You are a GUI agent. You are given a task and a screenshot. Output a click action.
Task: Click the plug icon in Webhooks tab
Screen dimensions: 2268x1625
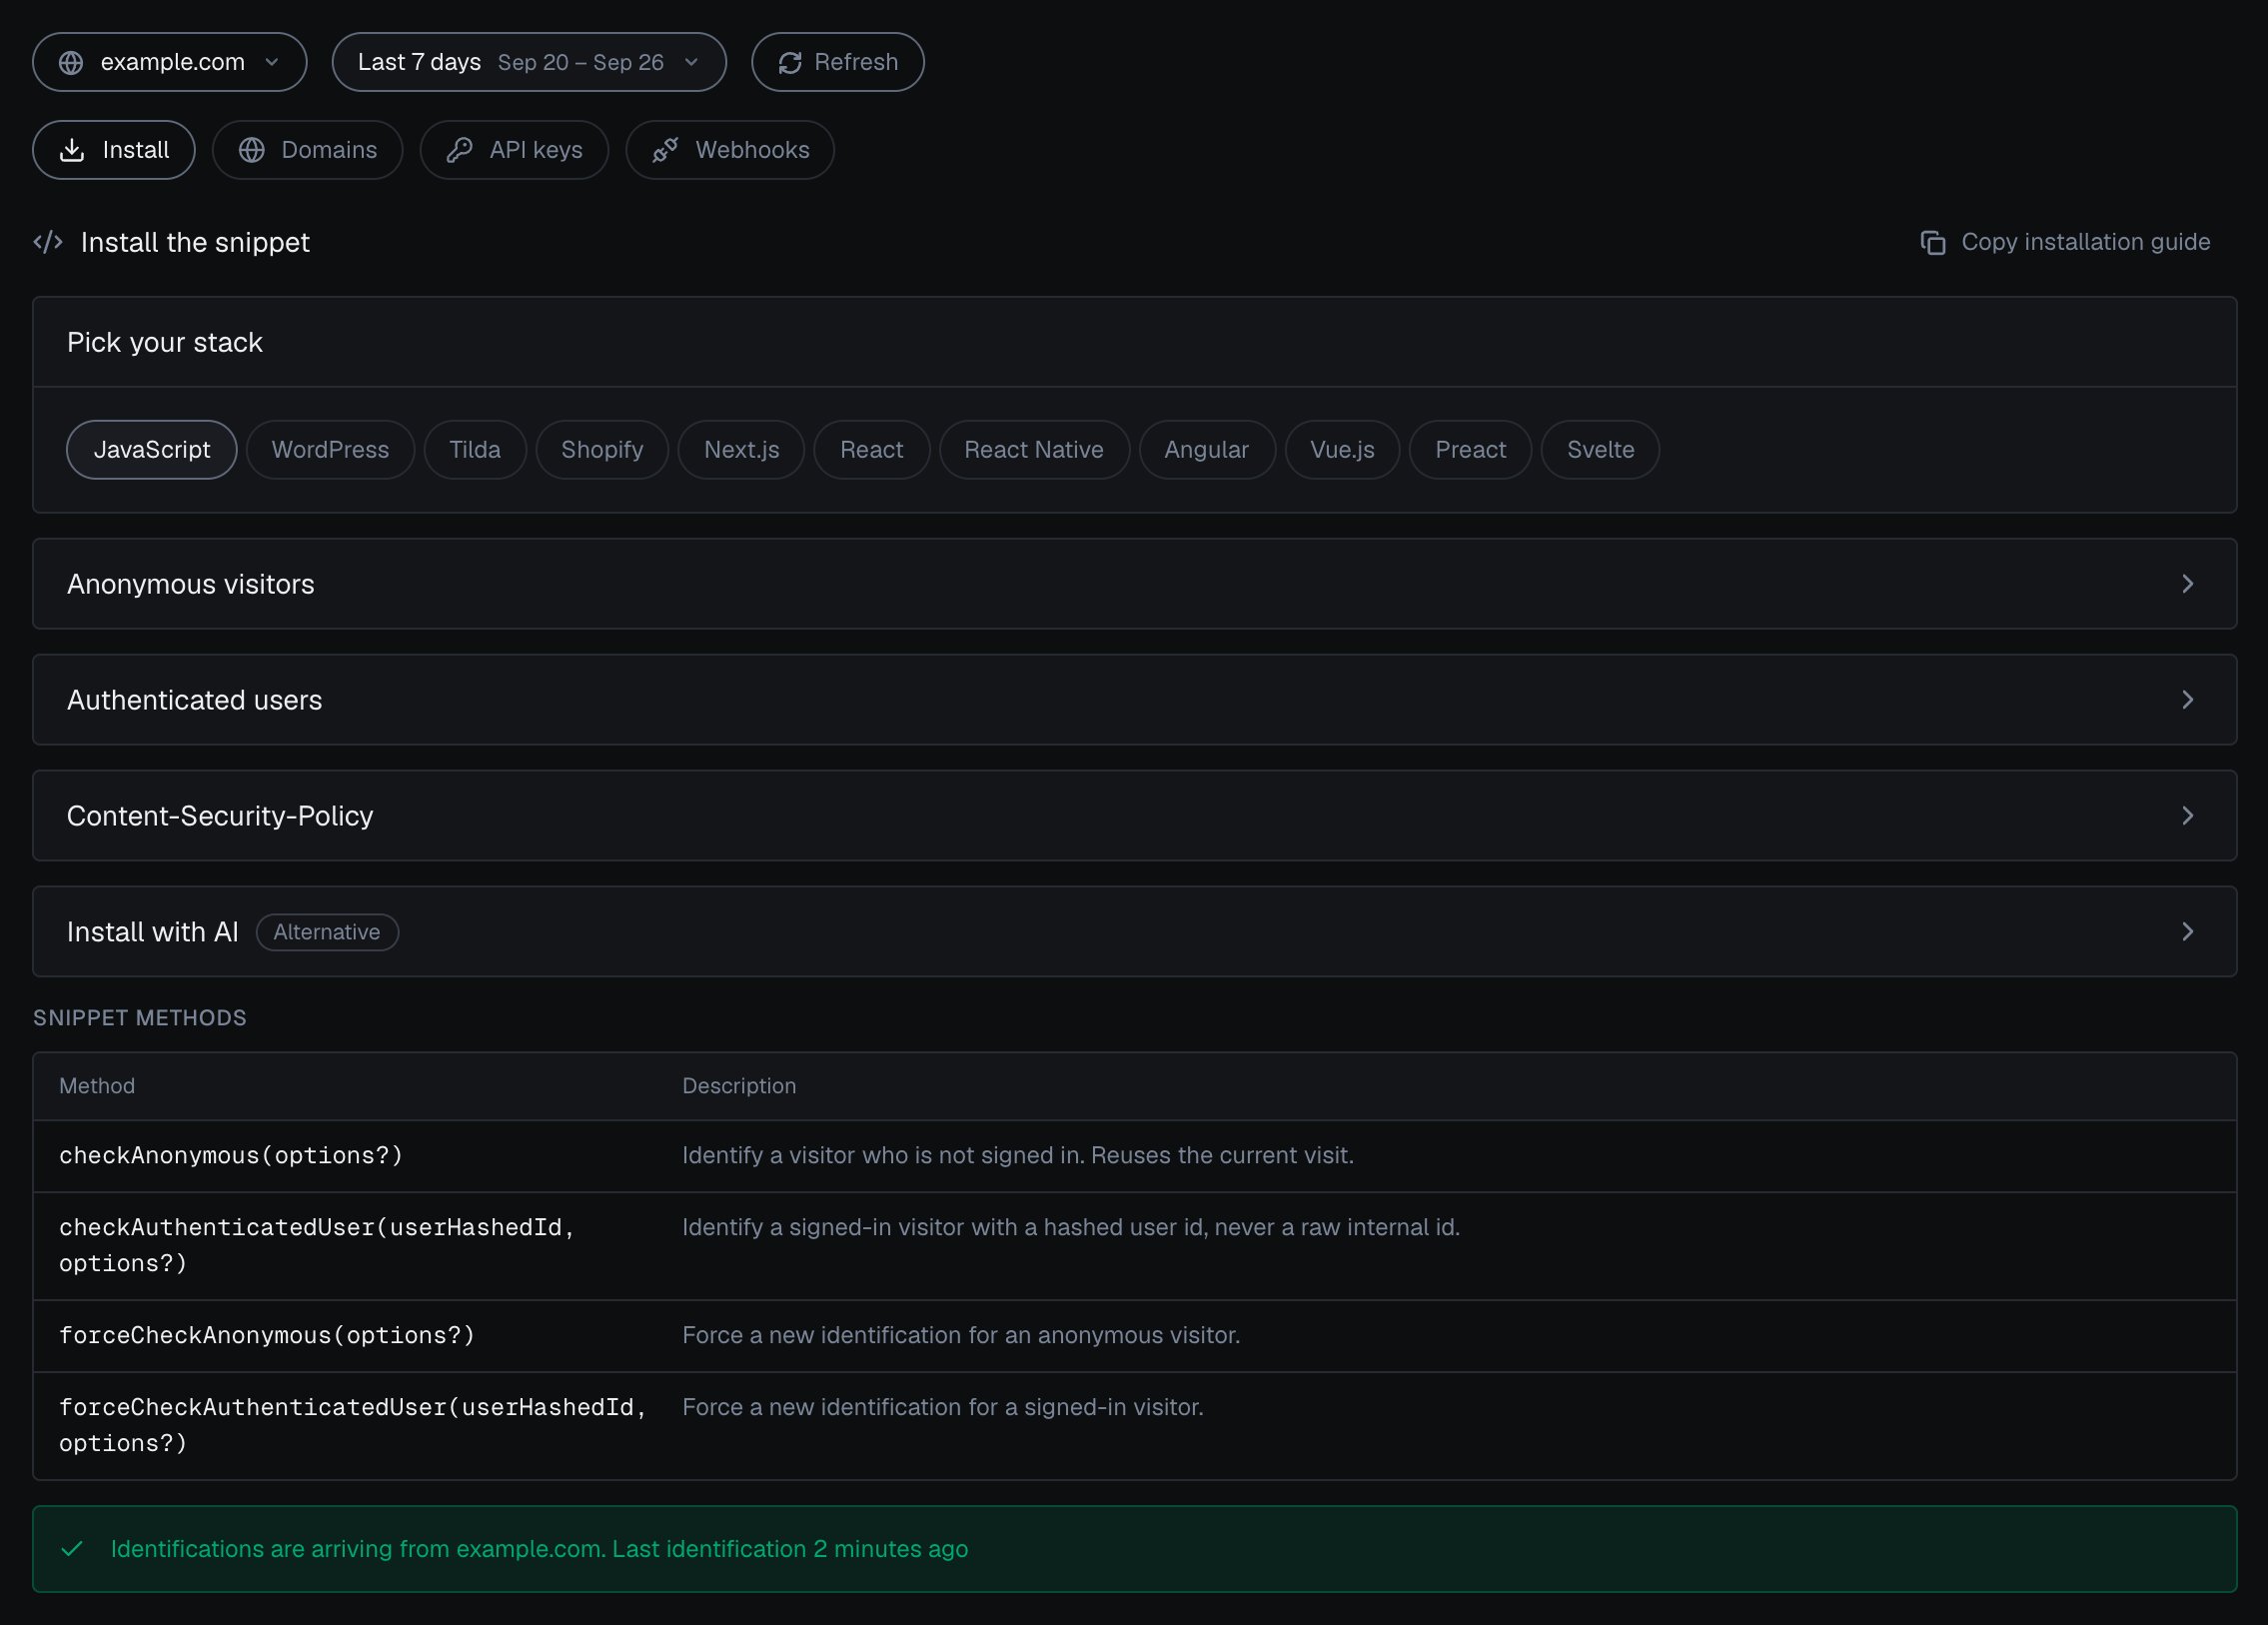pyautogui.click(x=665, y=150)
